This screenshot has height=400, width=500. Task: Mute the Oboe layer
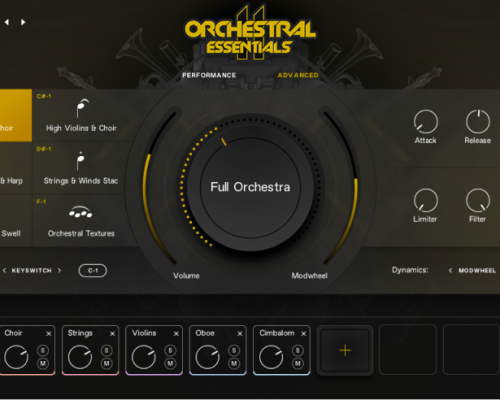pyautogui.click(x=234, y=363)
